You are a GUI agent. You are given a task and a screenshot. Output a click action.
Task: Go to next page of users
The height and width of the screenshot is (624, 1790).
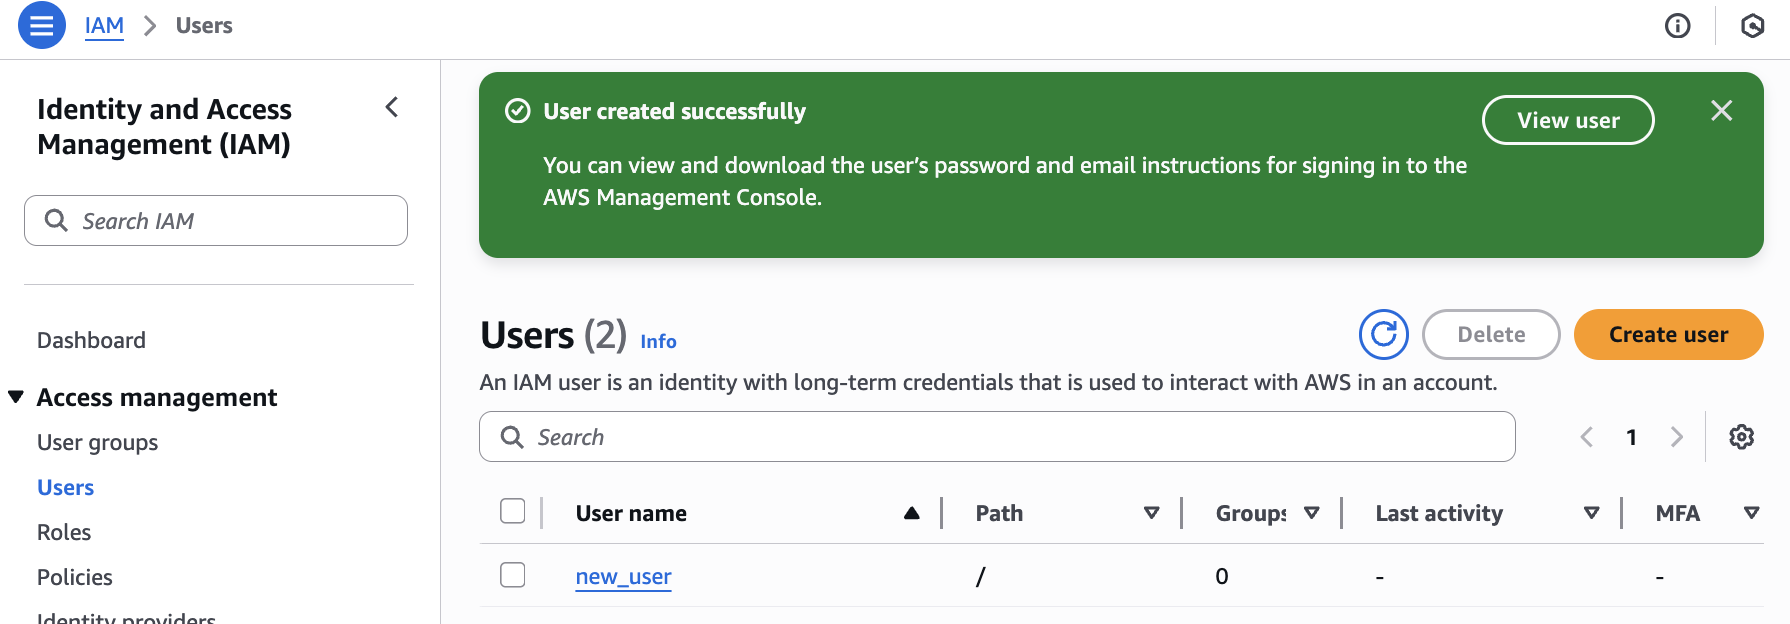point(1677,437)
